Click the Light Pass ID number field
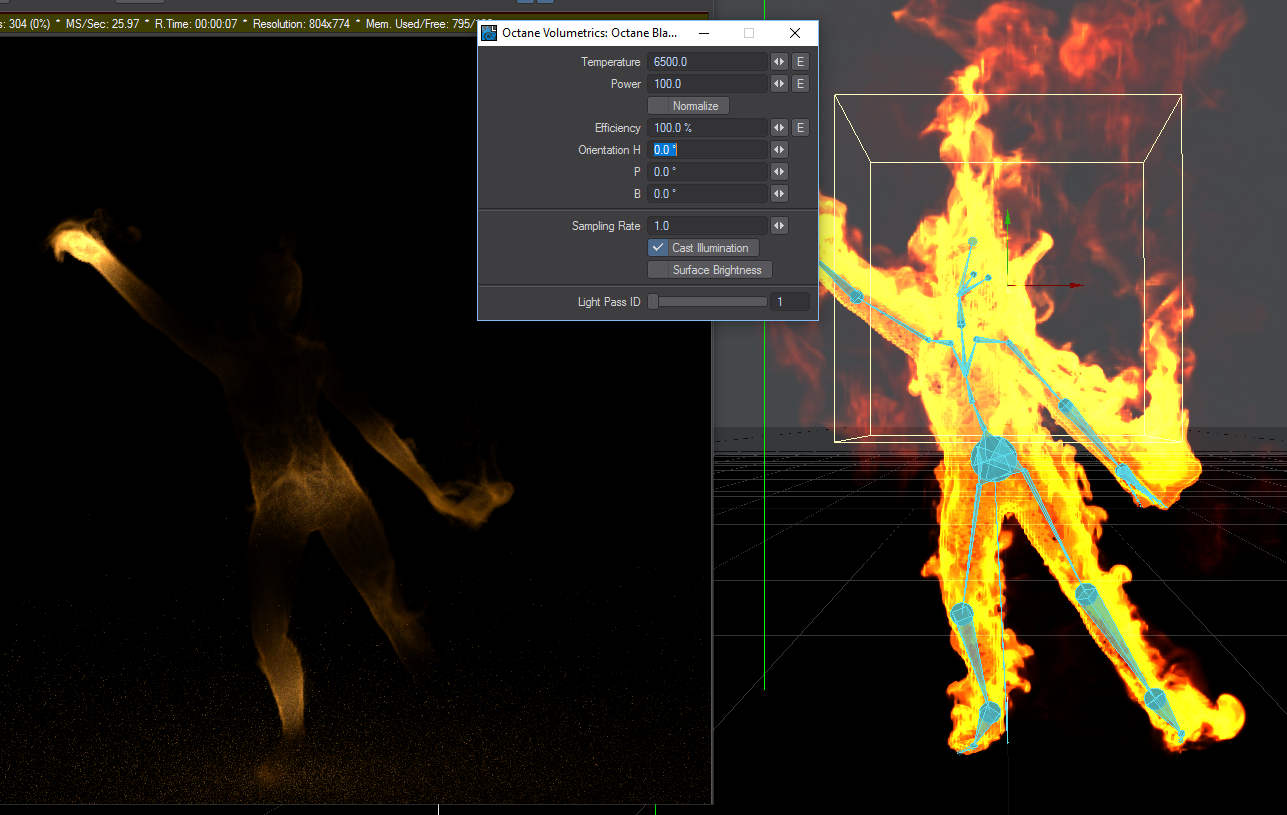This screenshot has height=815, width=1287. tap(789, 302)
